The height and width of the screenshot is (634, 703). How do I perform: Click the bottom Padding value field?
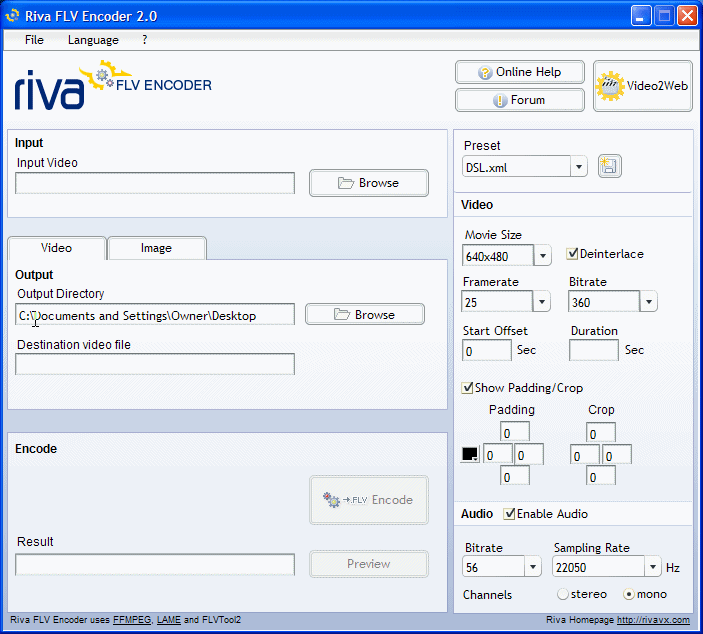coord(515,476)
